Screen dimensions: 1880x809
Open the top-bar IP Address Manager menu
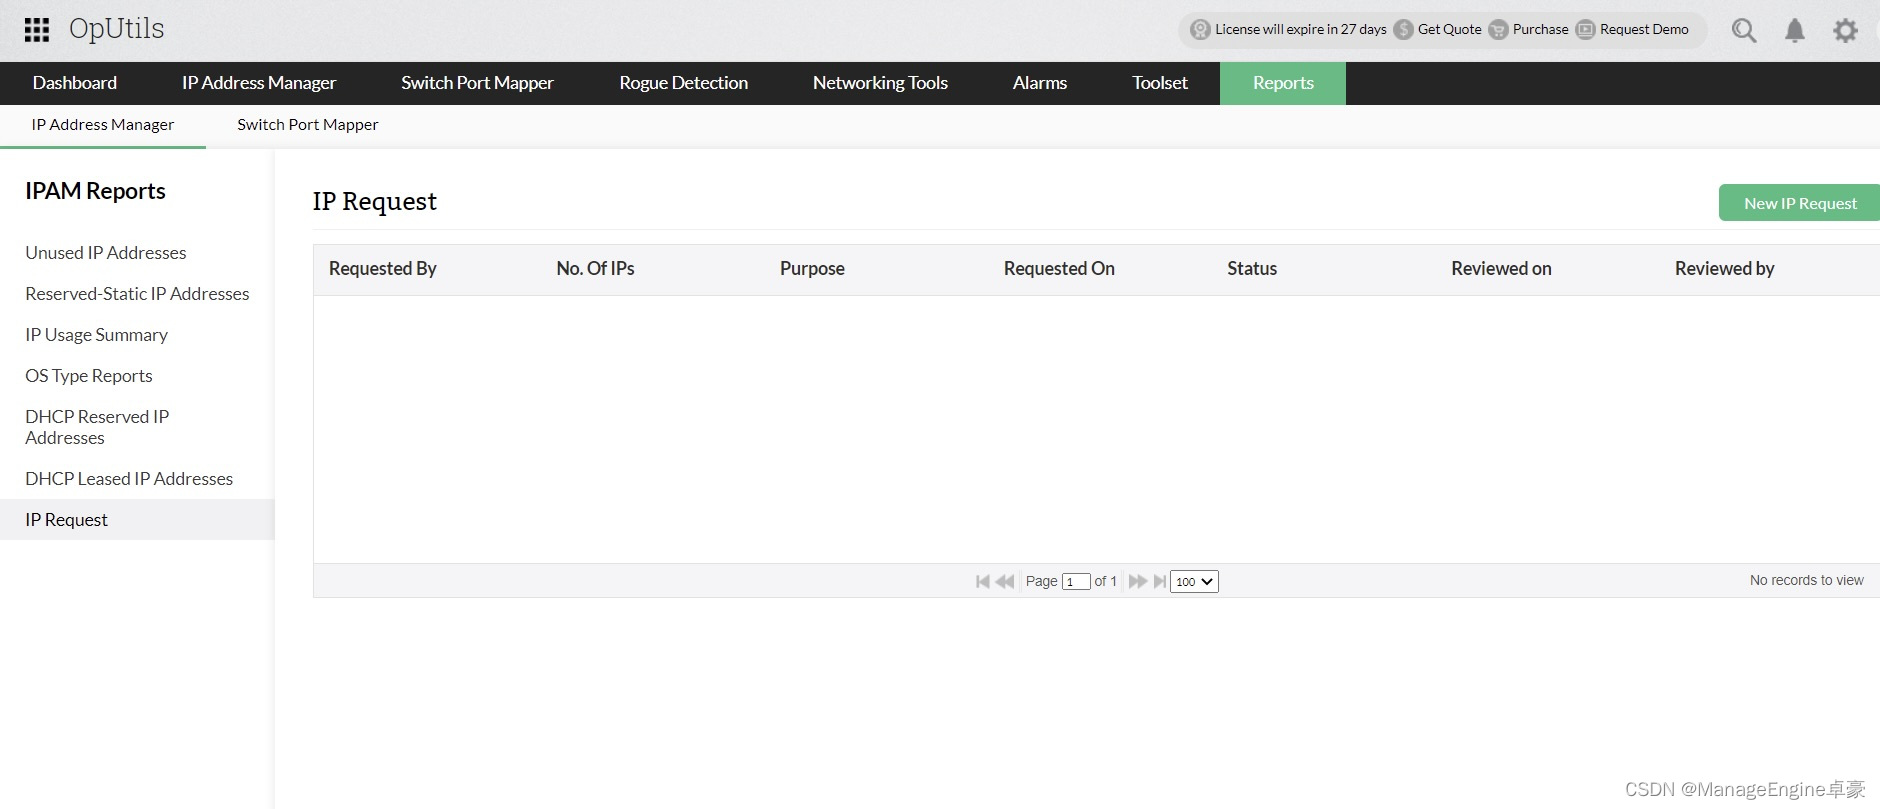pos(259,83)
